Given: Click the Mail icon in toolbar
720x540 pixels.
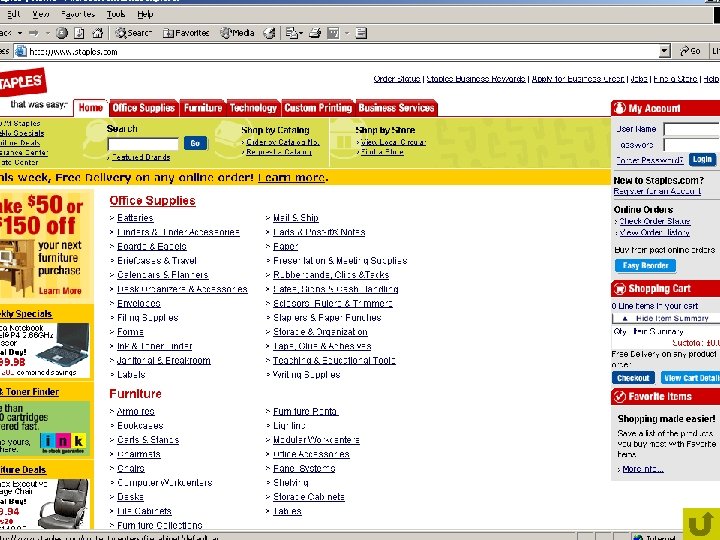Looking at the screenshot, I should tap(291, 33).
